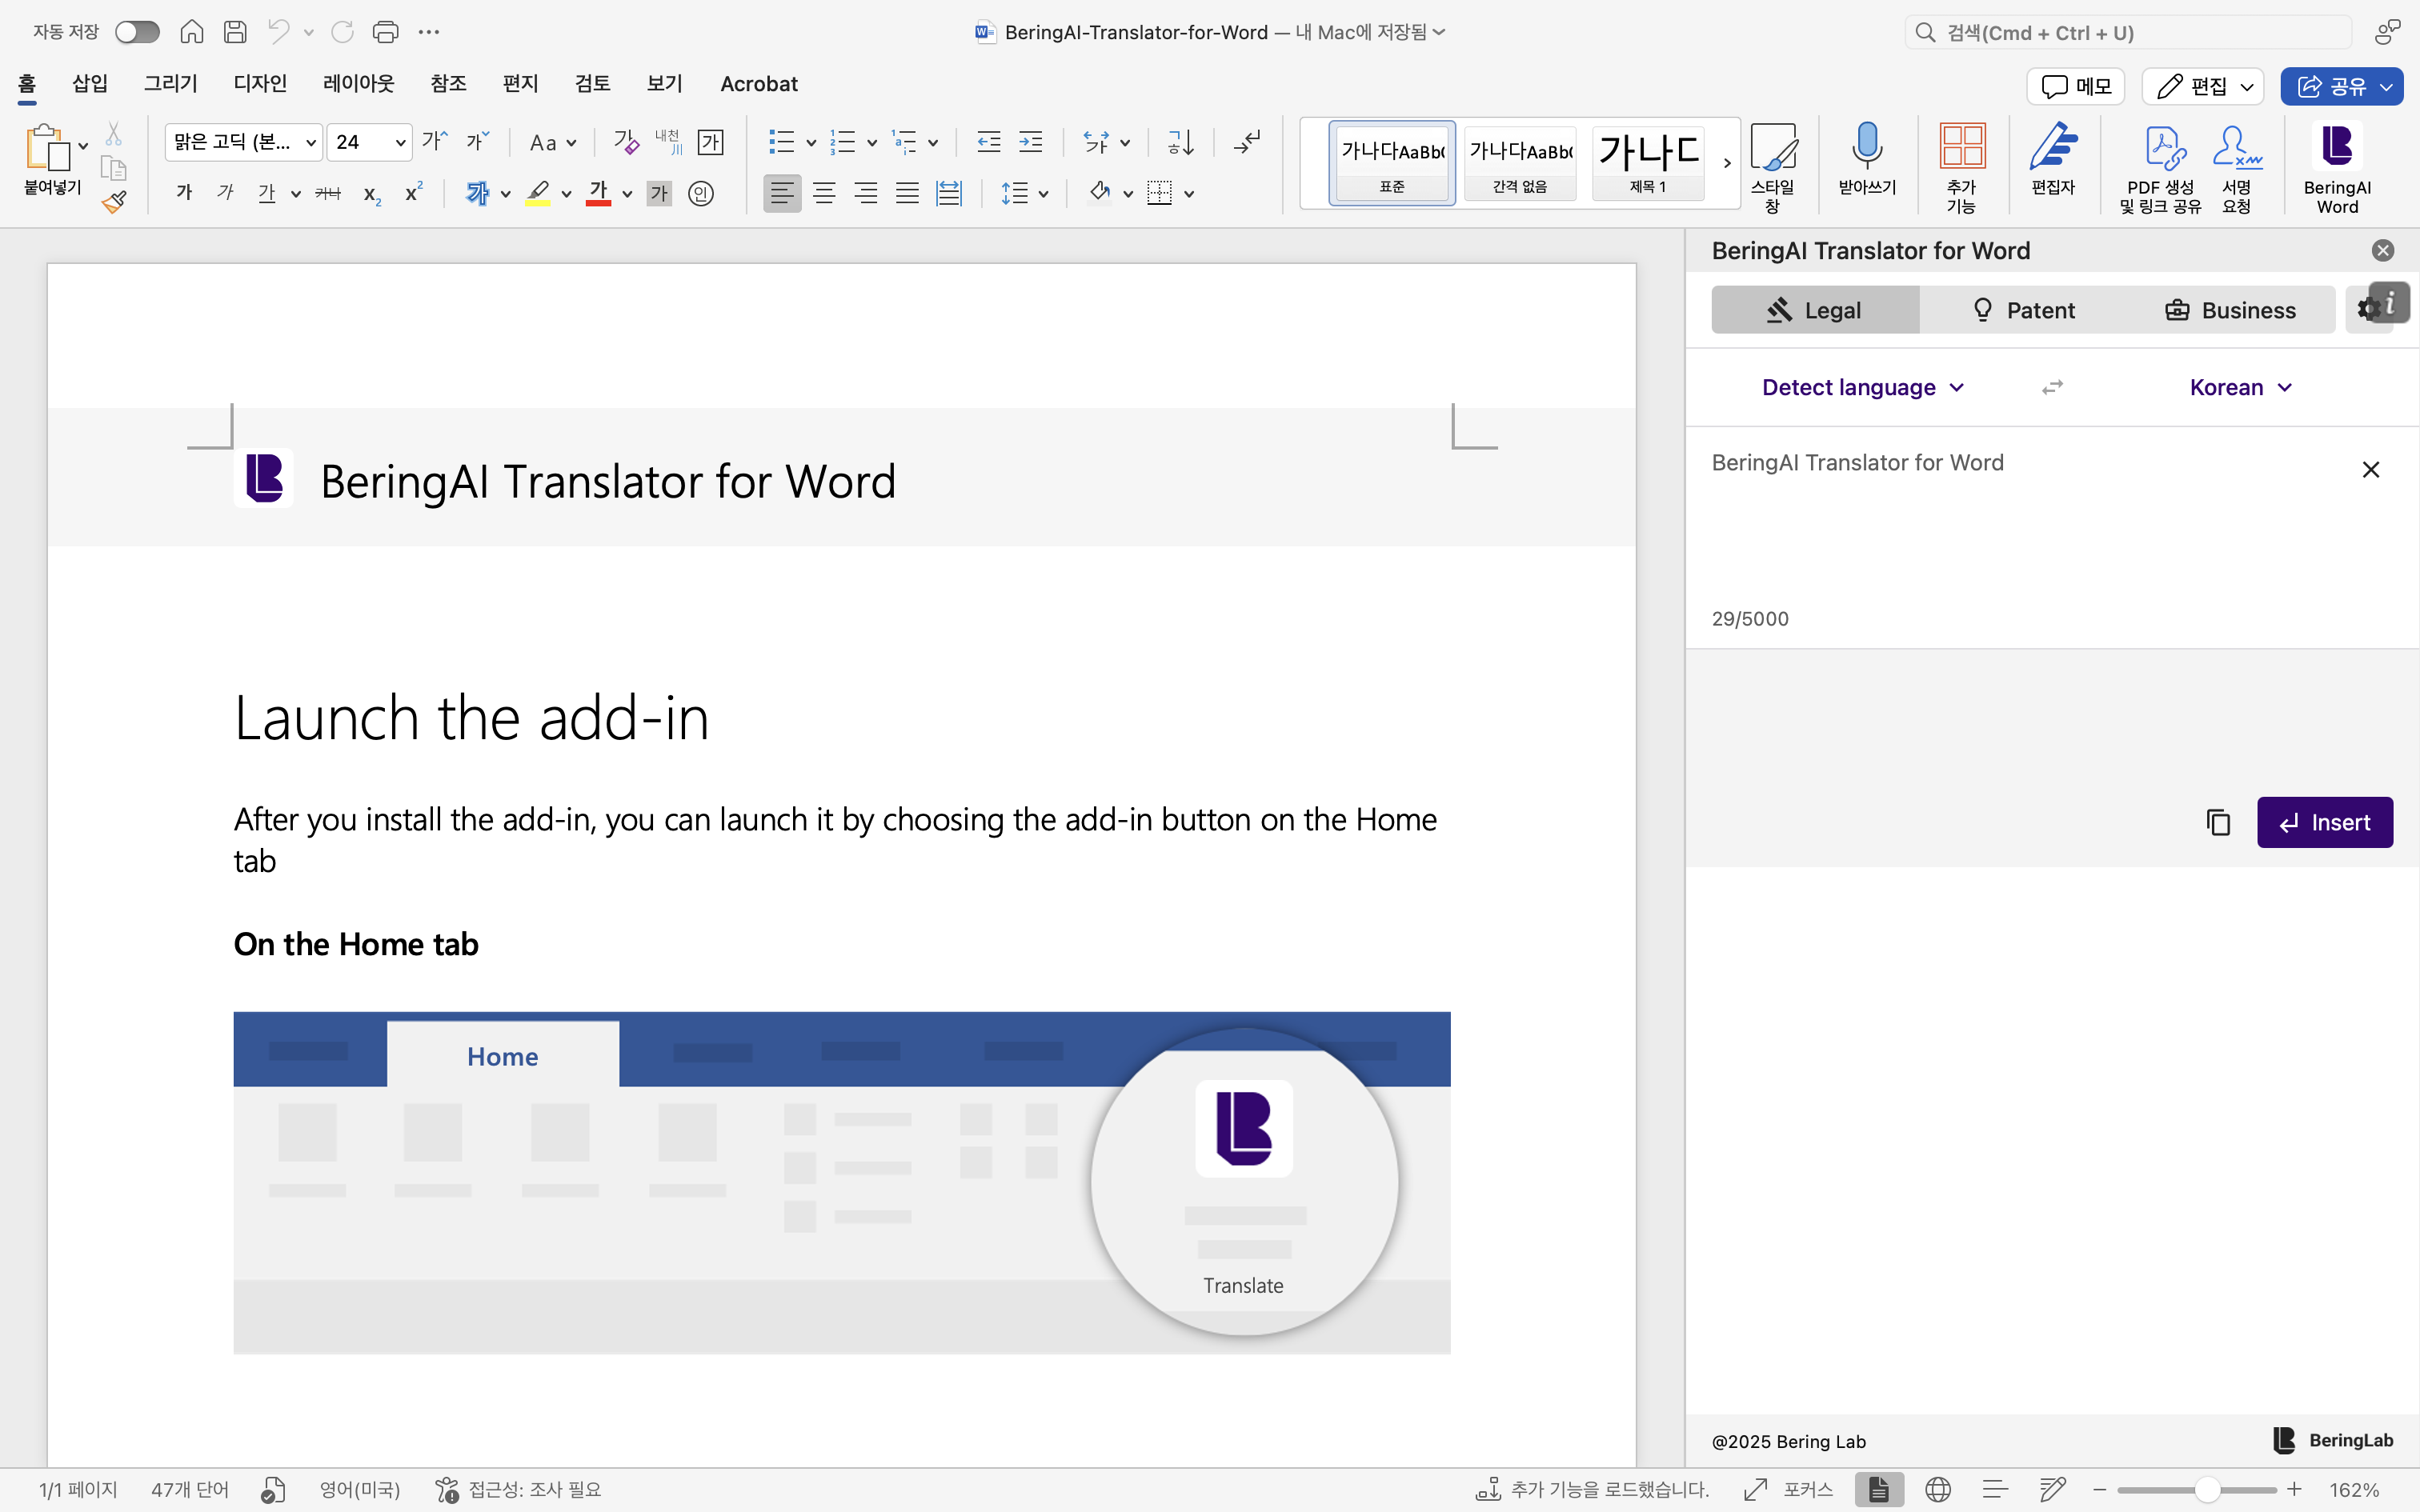Apply red font color

coord(598,193)
